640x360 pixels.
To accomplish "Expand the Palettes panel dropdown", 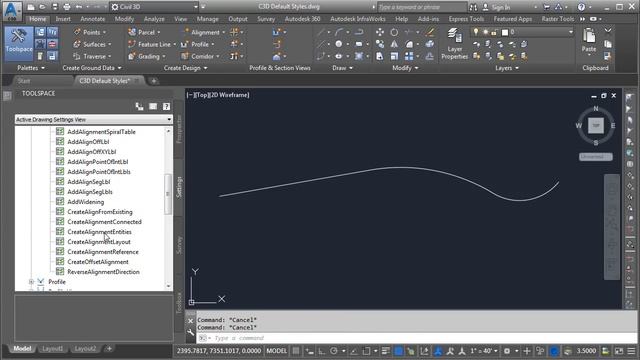I will click(31, 68).
